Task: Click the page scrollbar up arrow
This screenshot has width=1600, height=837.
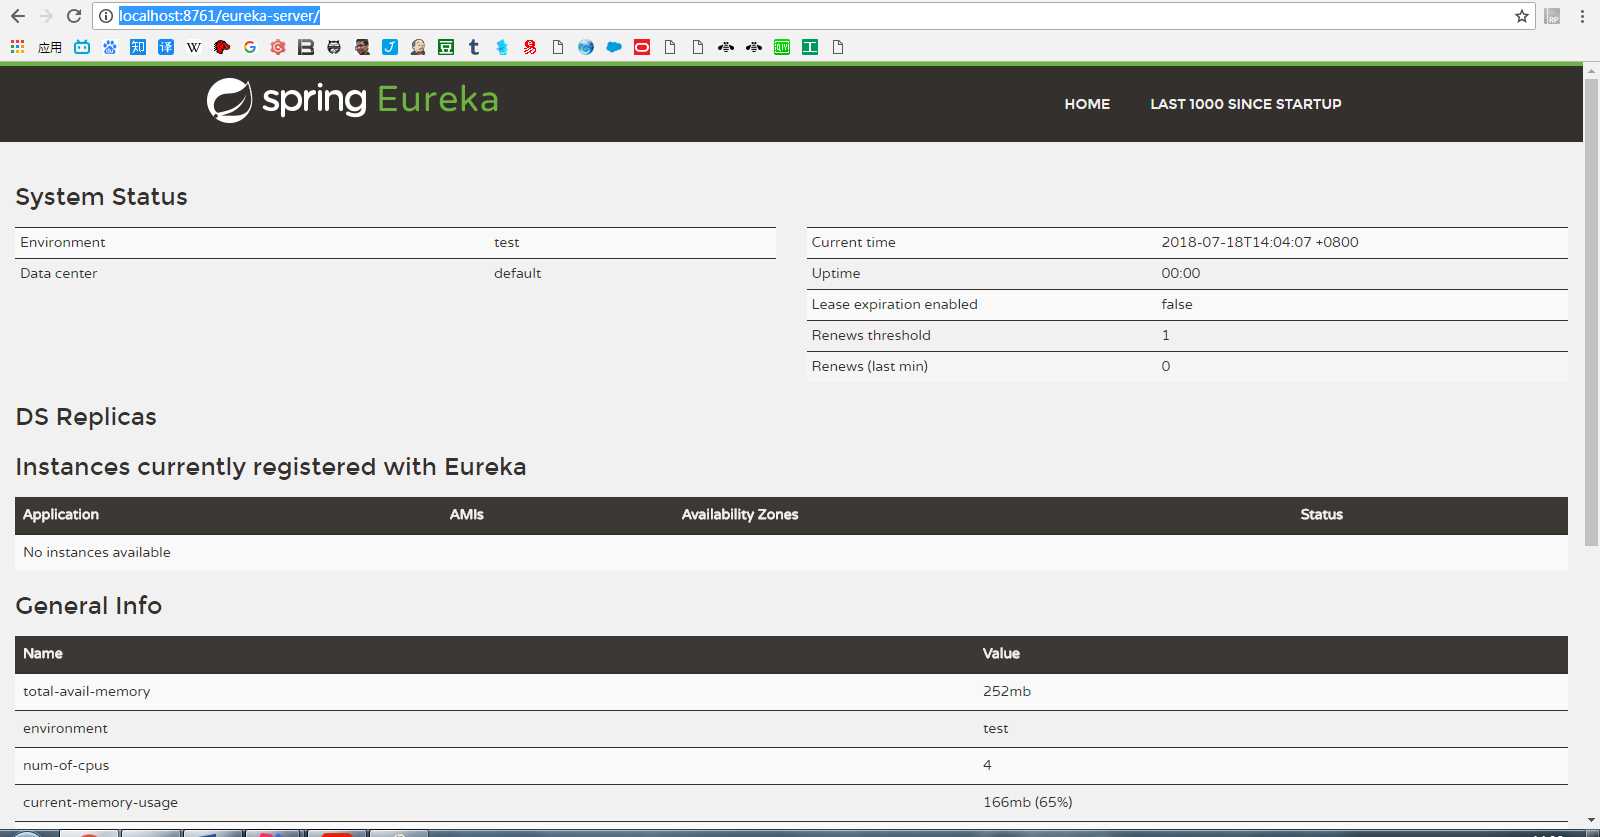Action: [x=1591, y=71]
